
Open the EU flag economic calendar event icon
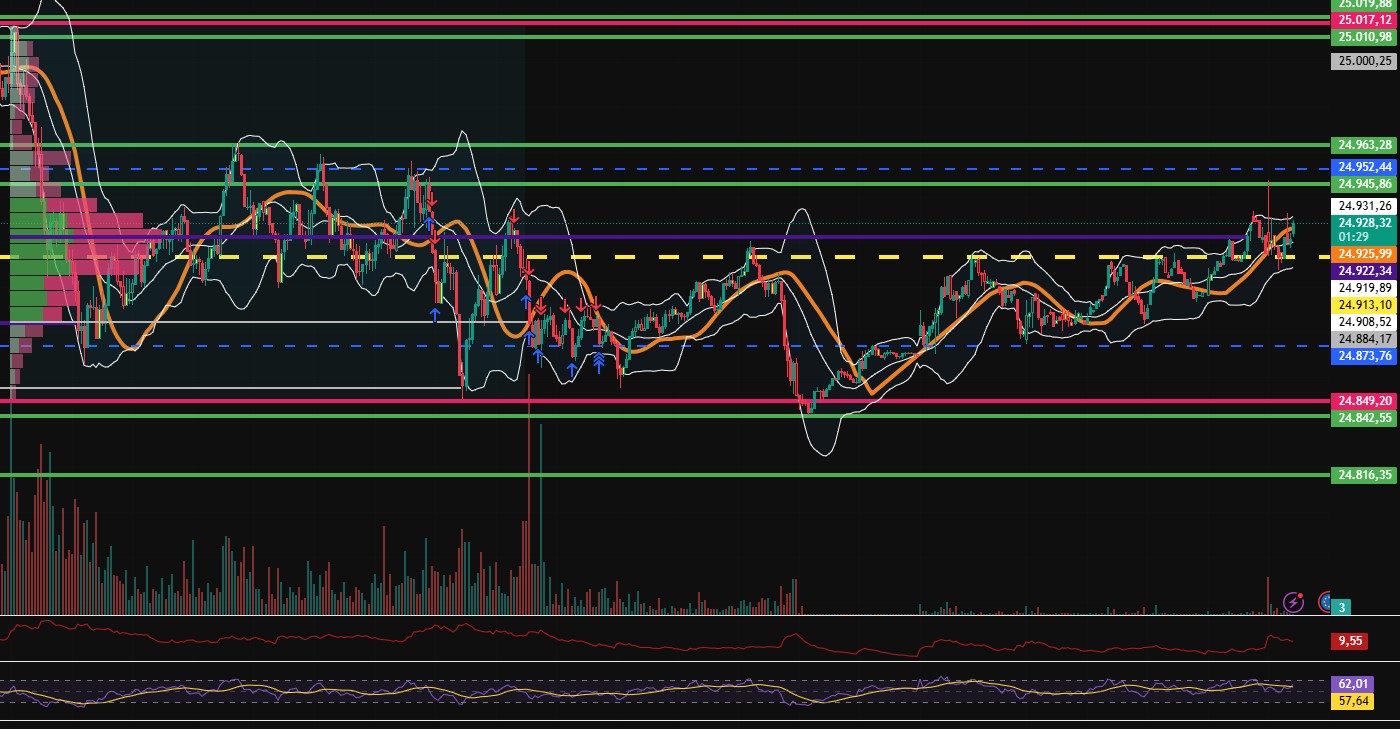coord(1326,602)
